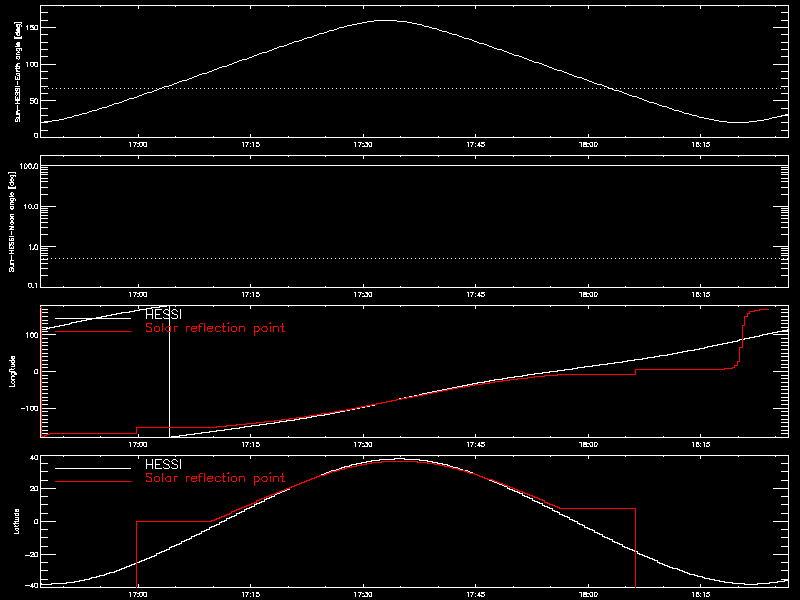Click the 20 tick label on Latitude plot
Image resolution: width=800 pixels, height=600 pixels.
[34, 489]
